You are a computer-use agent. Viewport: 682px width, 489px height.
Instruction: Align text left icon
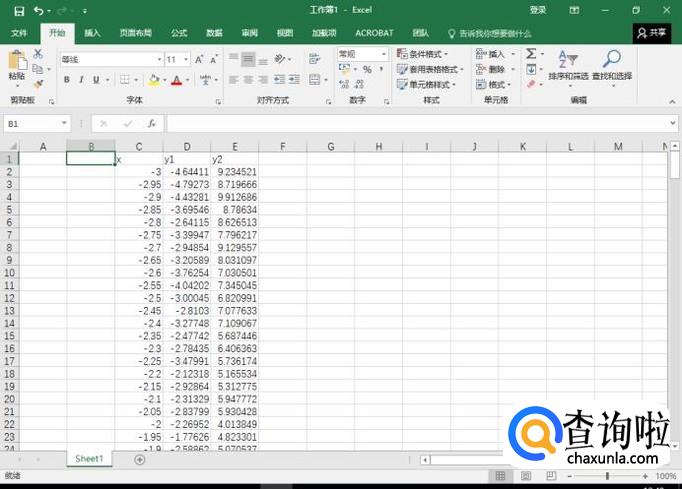pos(234,80)
